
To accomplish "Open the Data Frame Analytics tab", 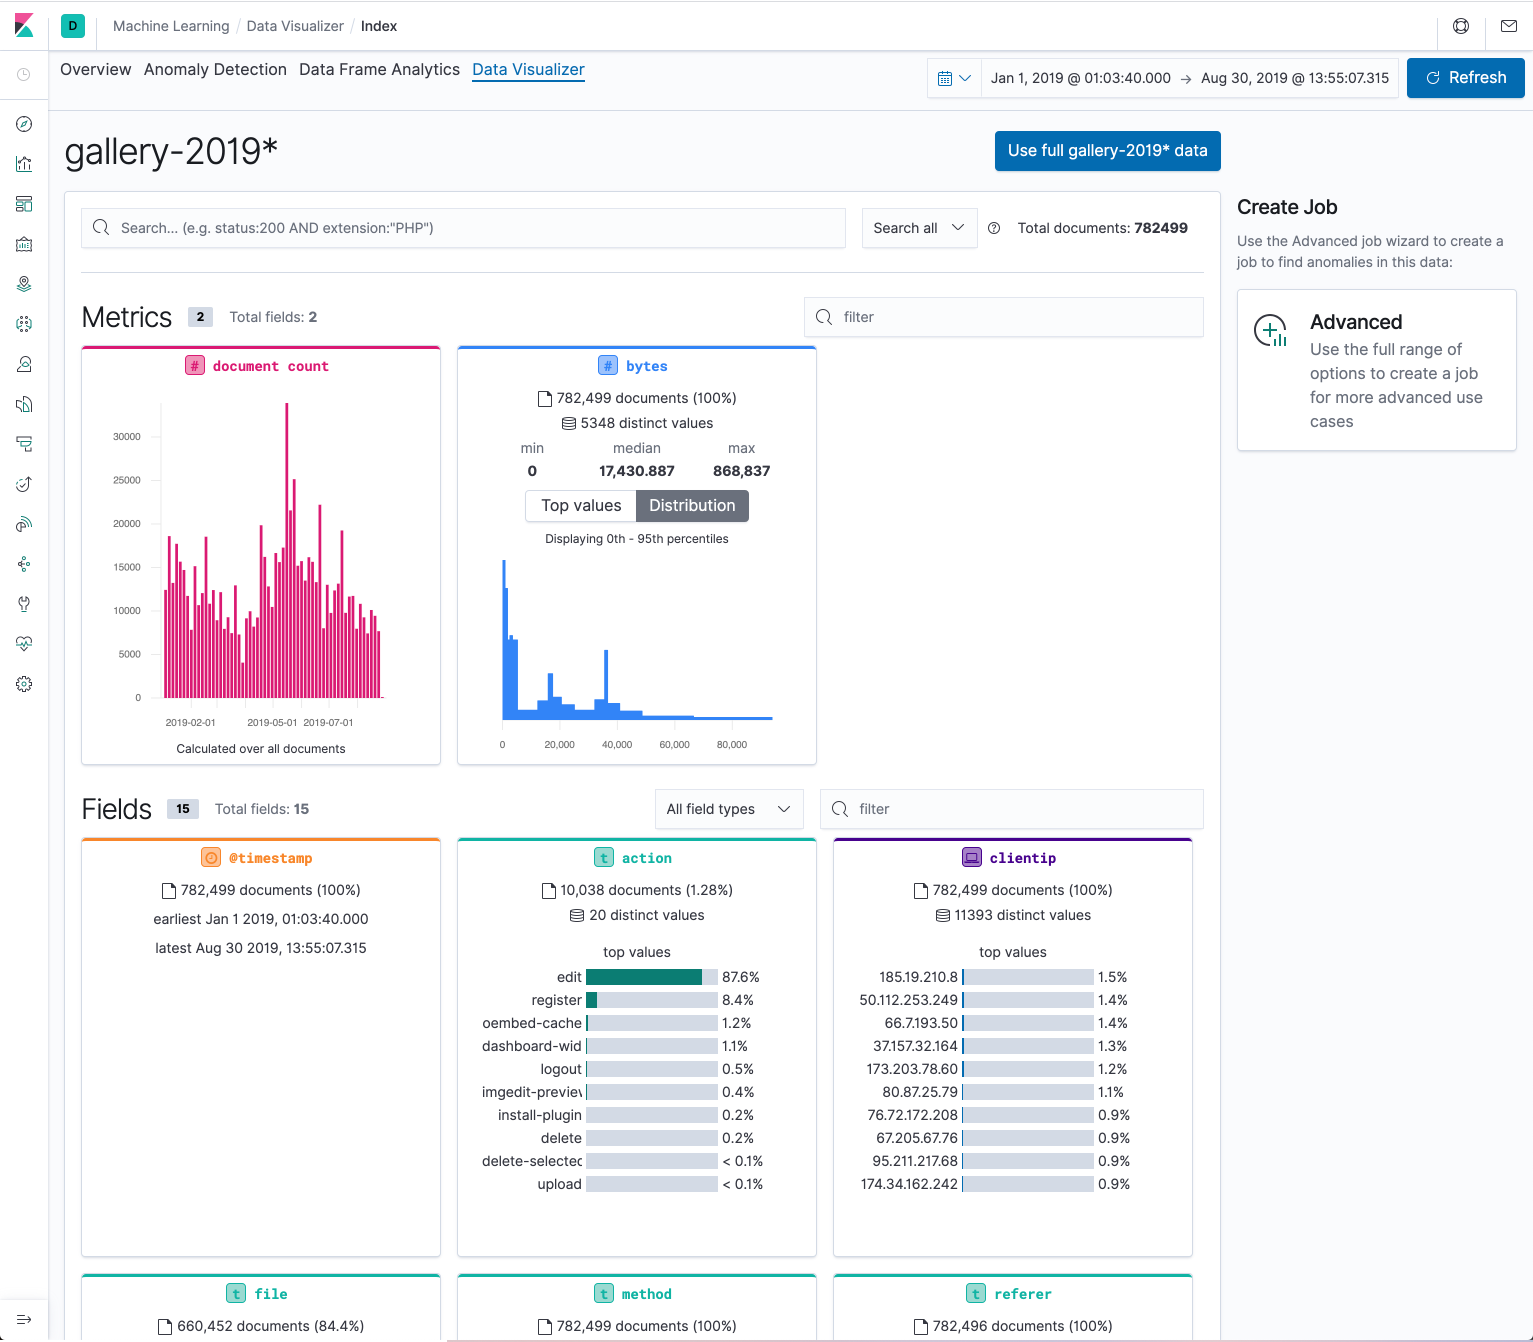I will (x=379, y=69).
